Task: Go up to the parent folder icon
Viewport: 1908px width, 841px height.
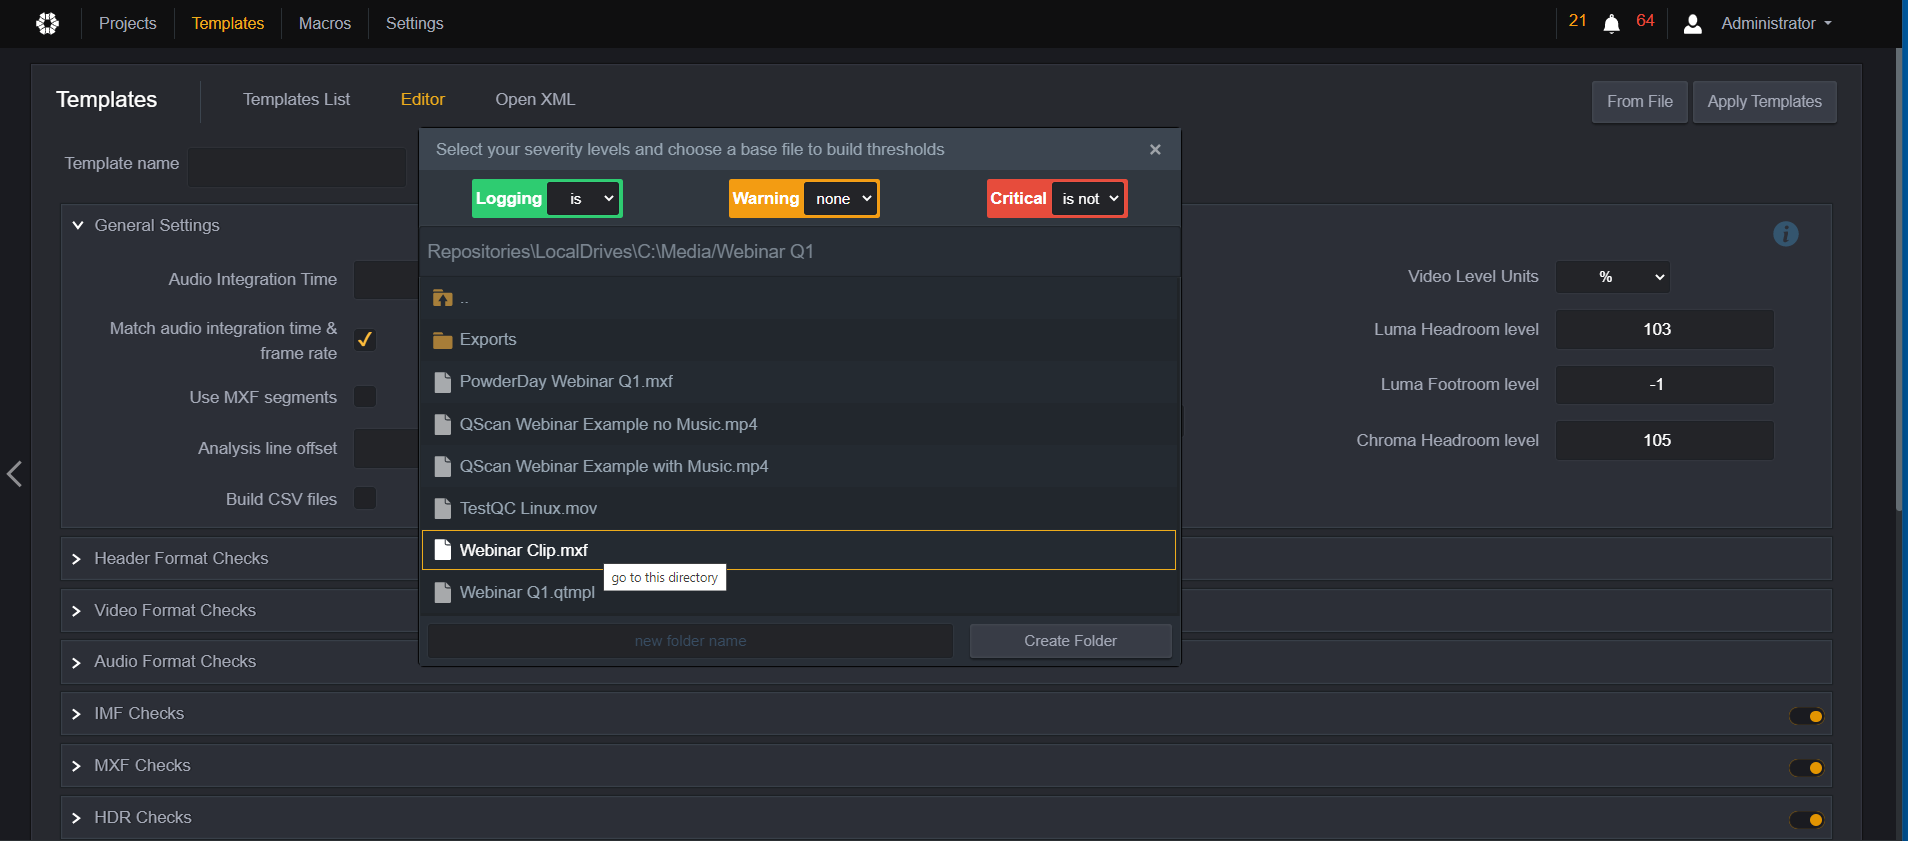Action: tap(443, 297)
